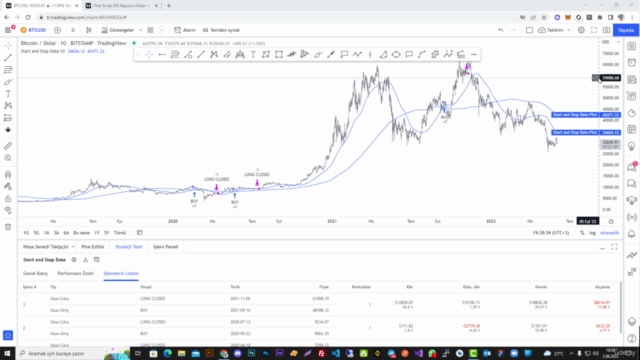Toggle log scale on the price axis

[x=592, y=233]
